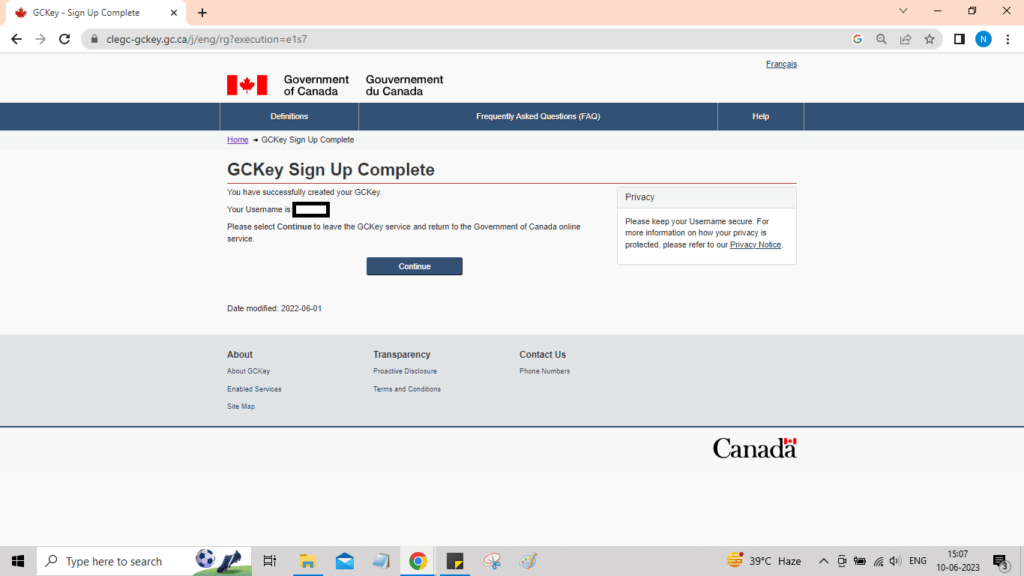Click the share page icon in address bar
The width and height of the screenshot is (1024, 576).
coord(905,39)
